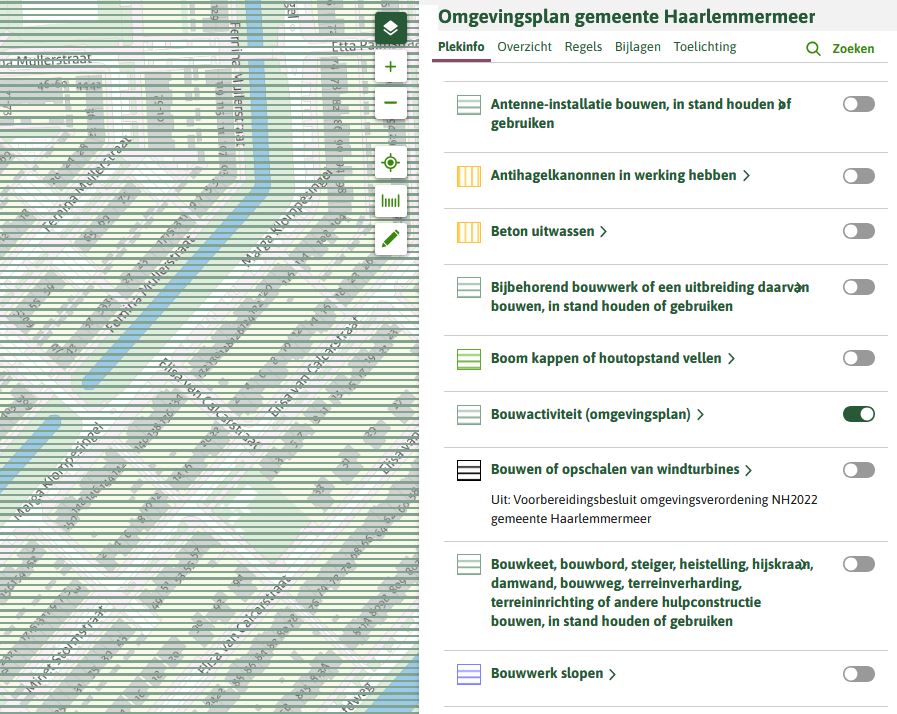The image size is (897, 714).
Task: Switch to the Regels tab
Action: 583,47
